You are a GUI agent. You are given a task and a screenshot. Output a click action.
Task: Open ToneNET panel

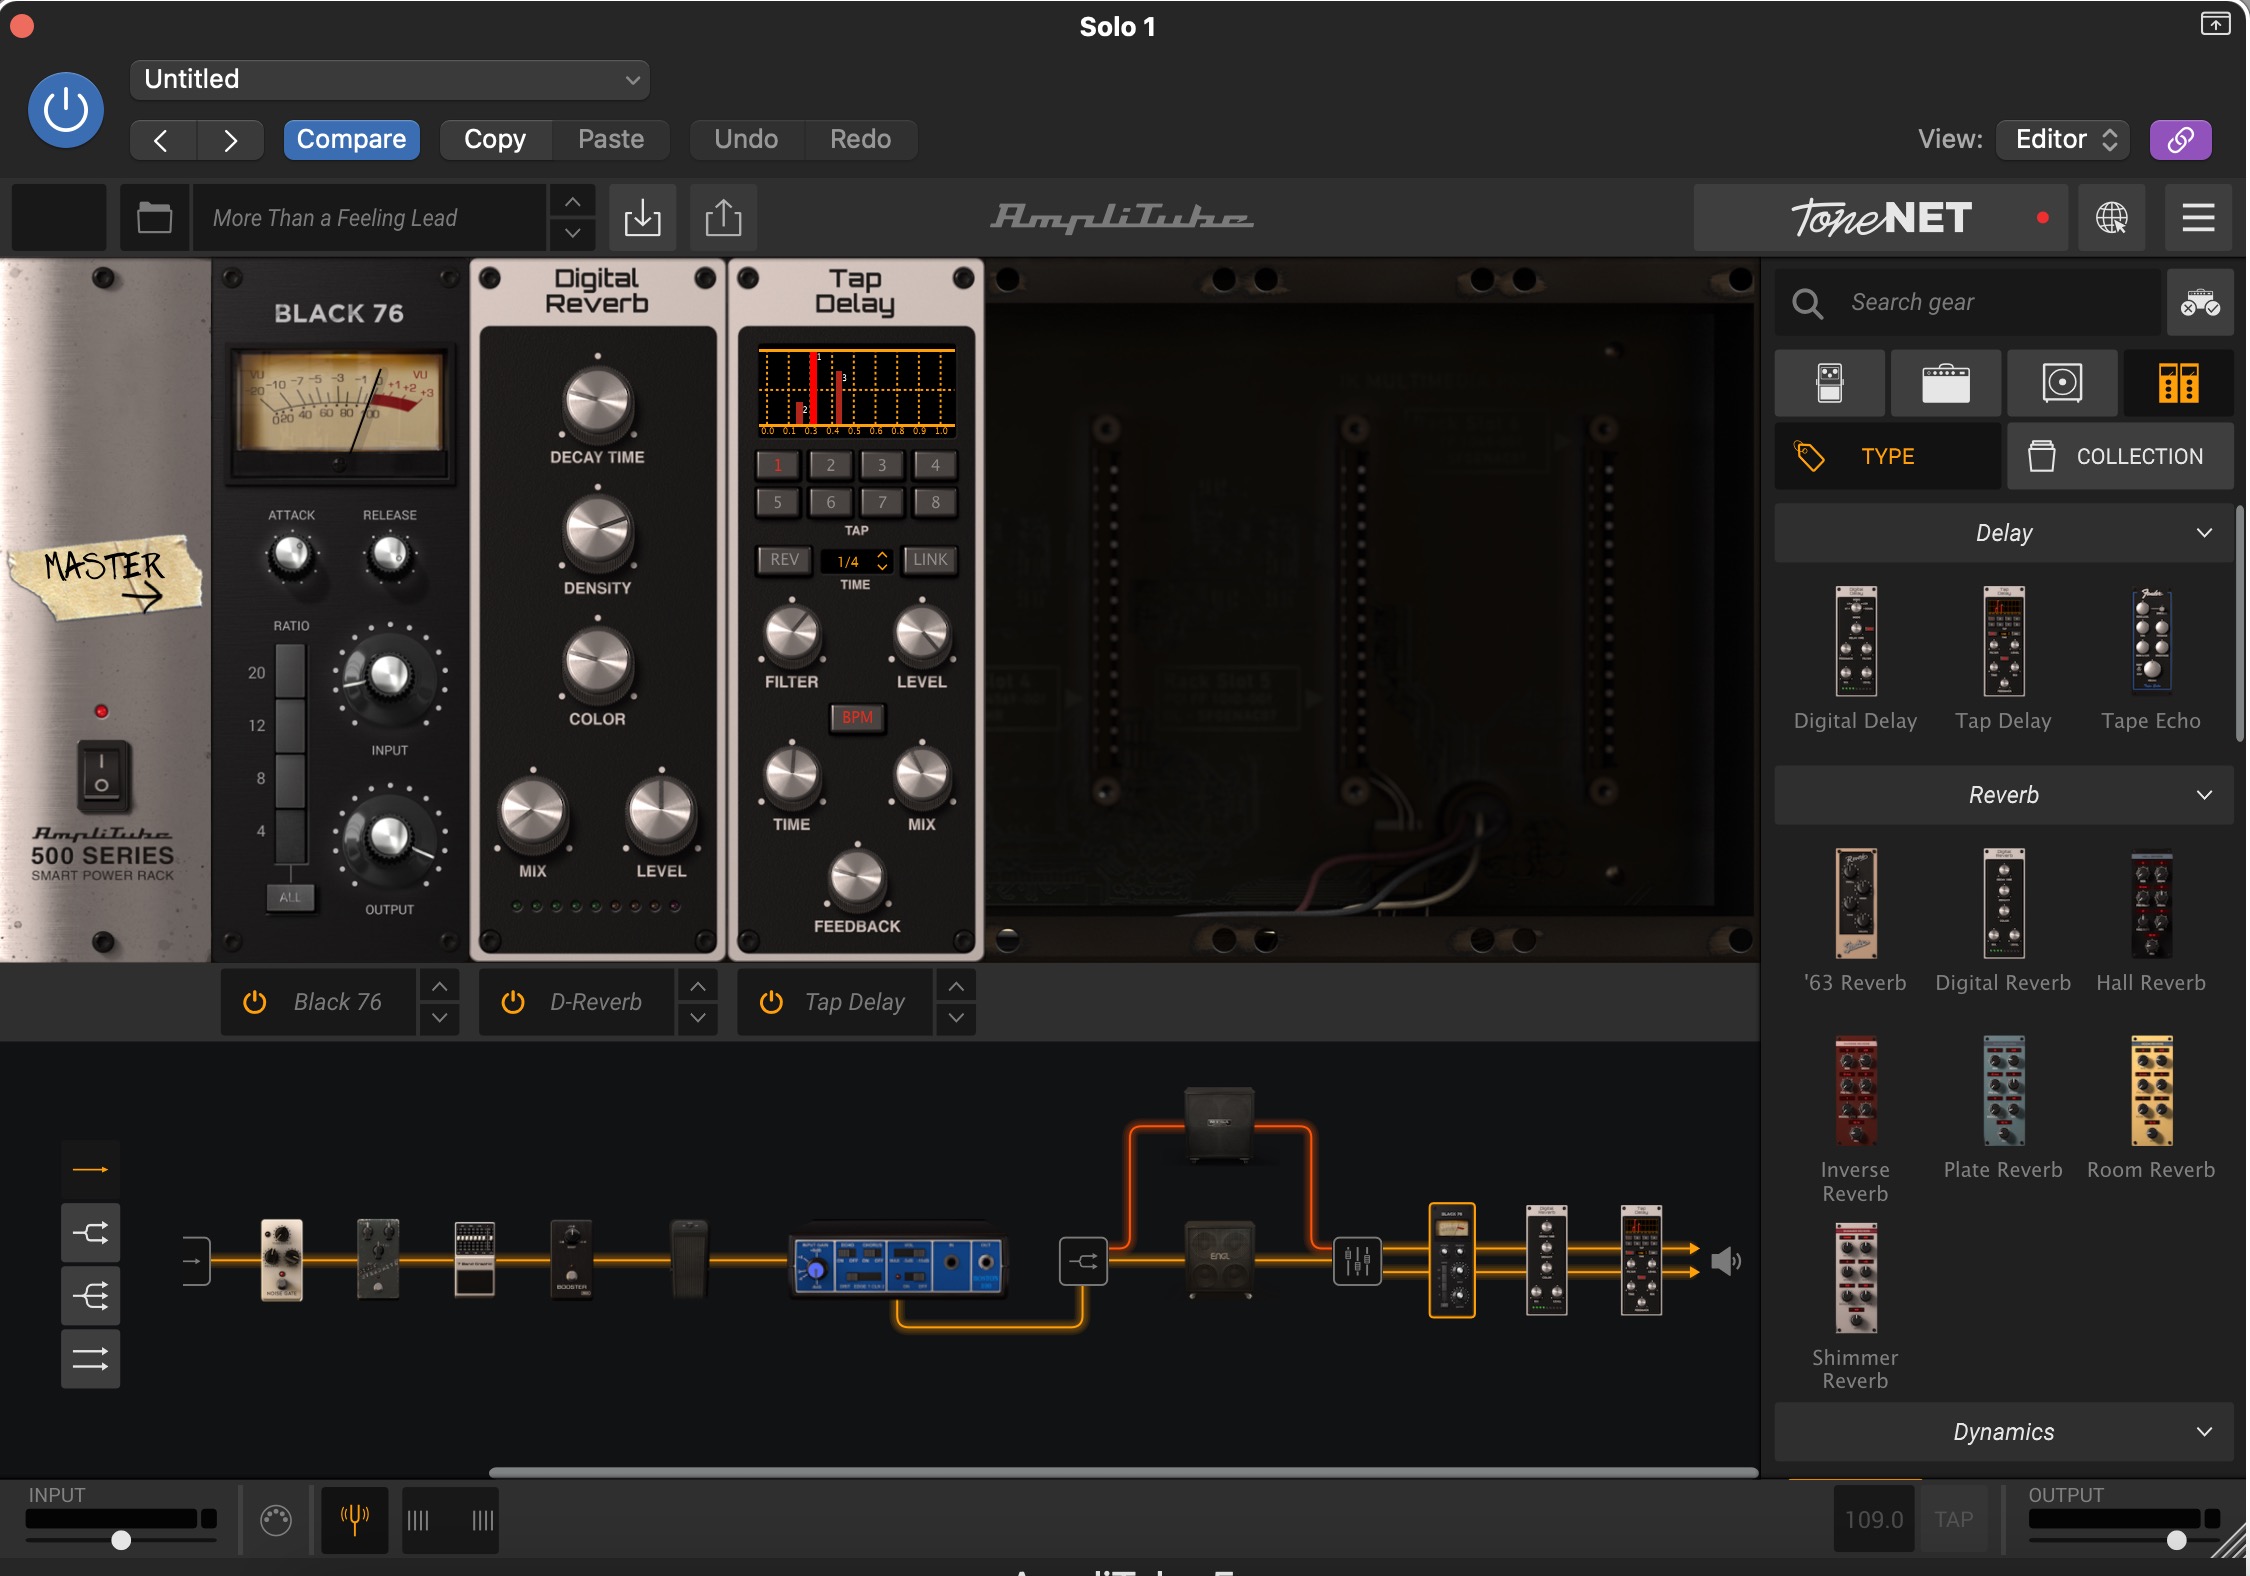pyautogui.click(x=1881, y=217)
